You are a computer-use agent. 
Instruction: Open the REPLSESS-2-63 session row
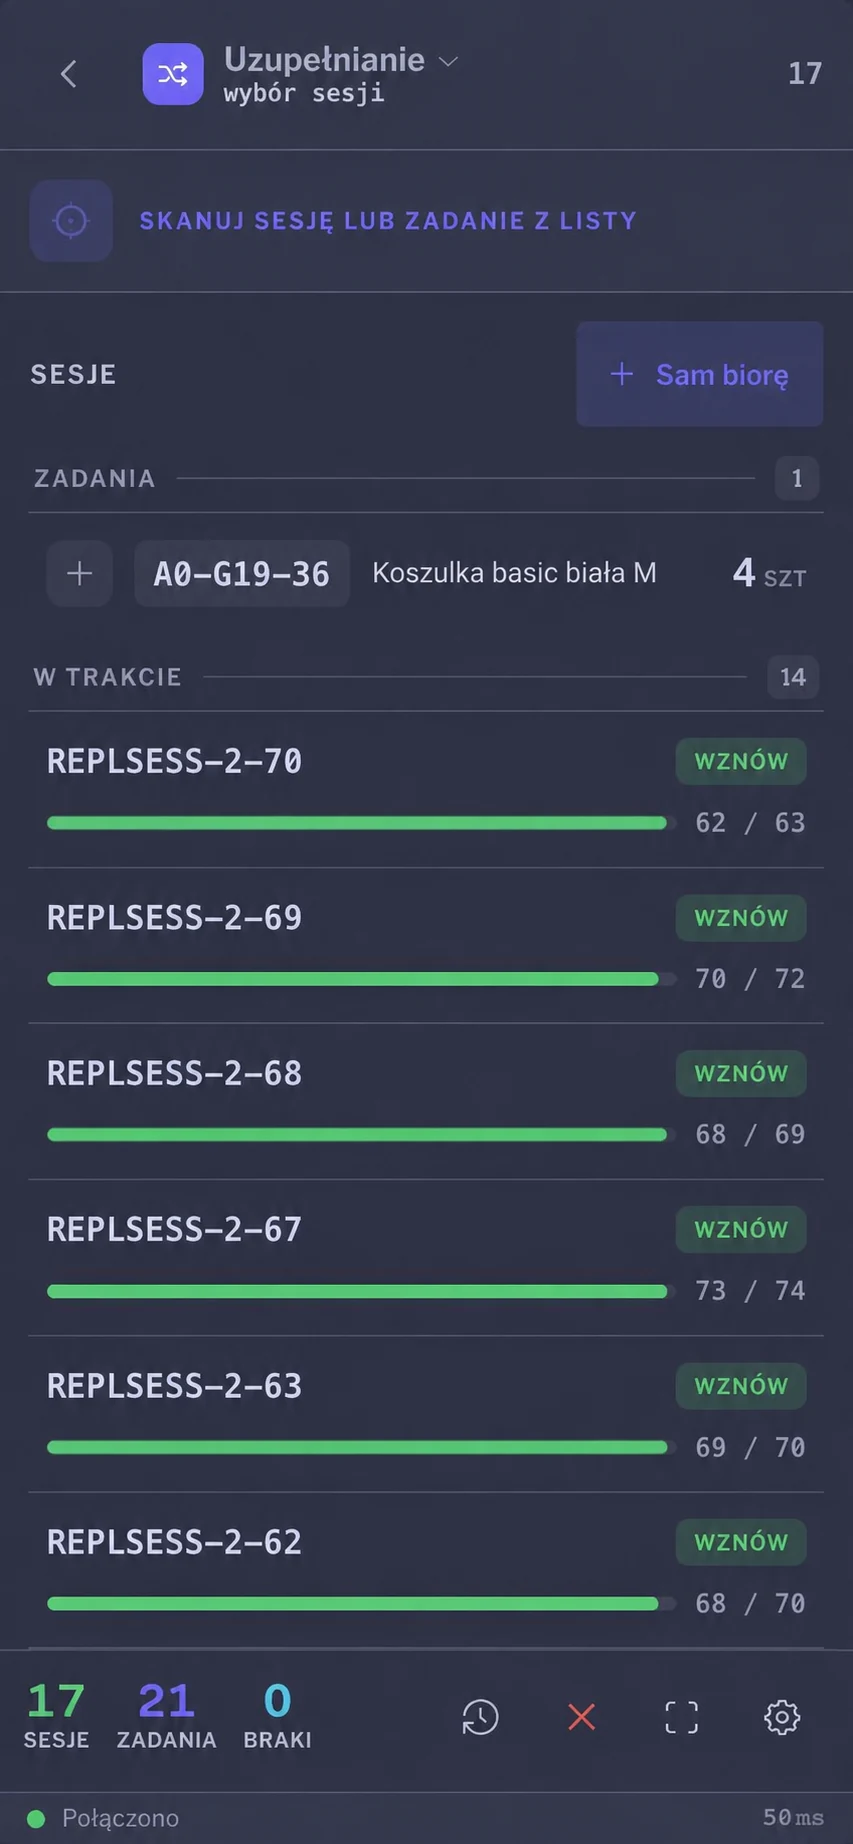coord(426,1414)
